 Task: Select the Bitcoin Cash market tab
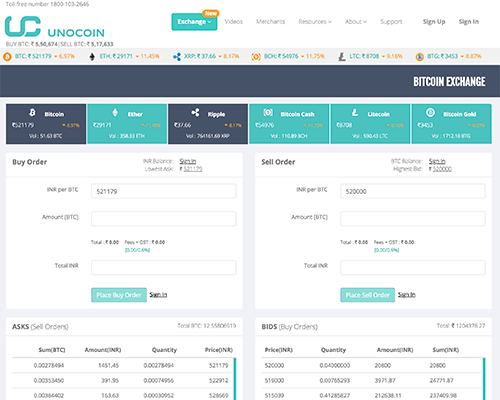click(x=289, y=124)
